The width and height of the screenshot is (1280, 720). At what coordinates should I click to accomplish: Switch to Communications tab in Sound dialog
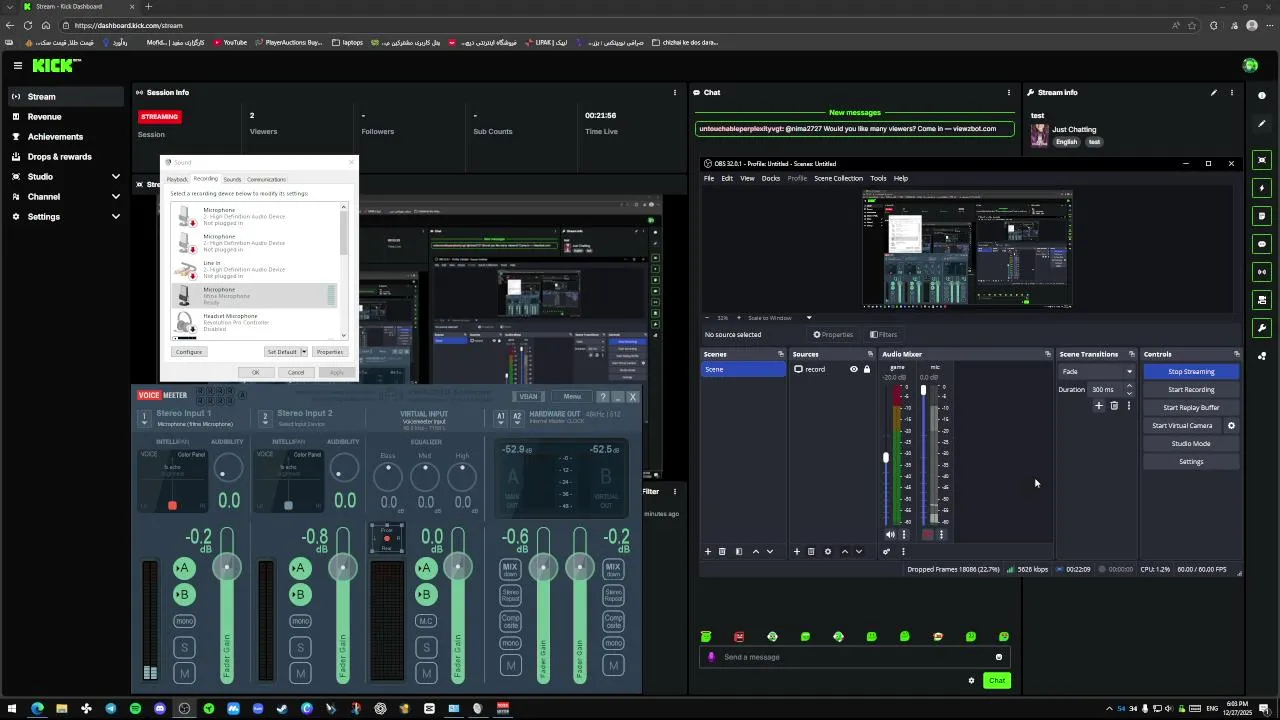click(266, 179)
